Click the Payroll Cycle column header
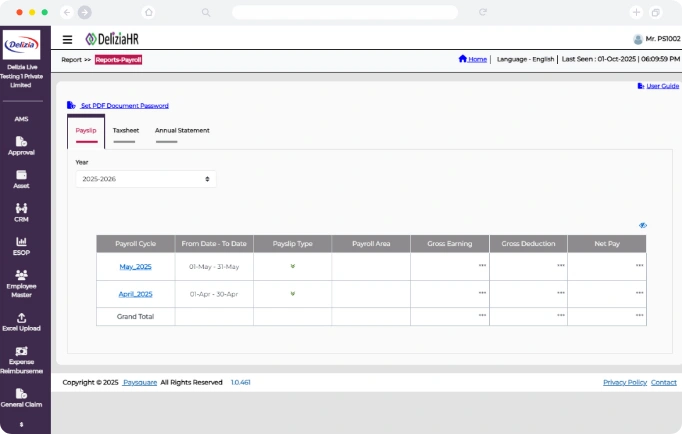 (135, 244)
